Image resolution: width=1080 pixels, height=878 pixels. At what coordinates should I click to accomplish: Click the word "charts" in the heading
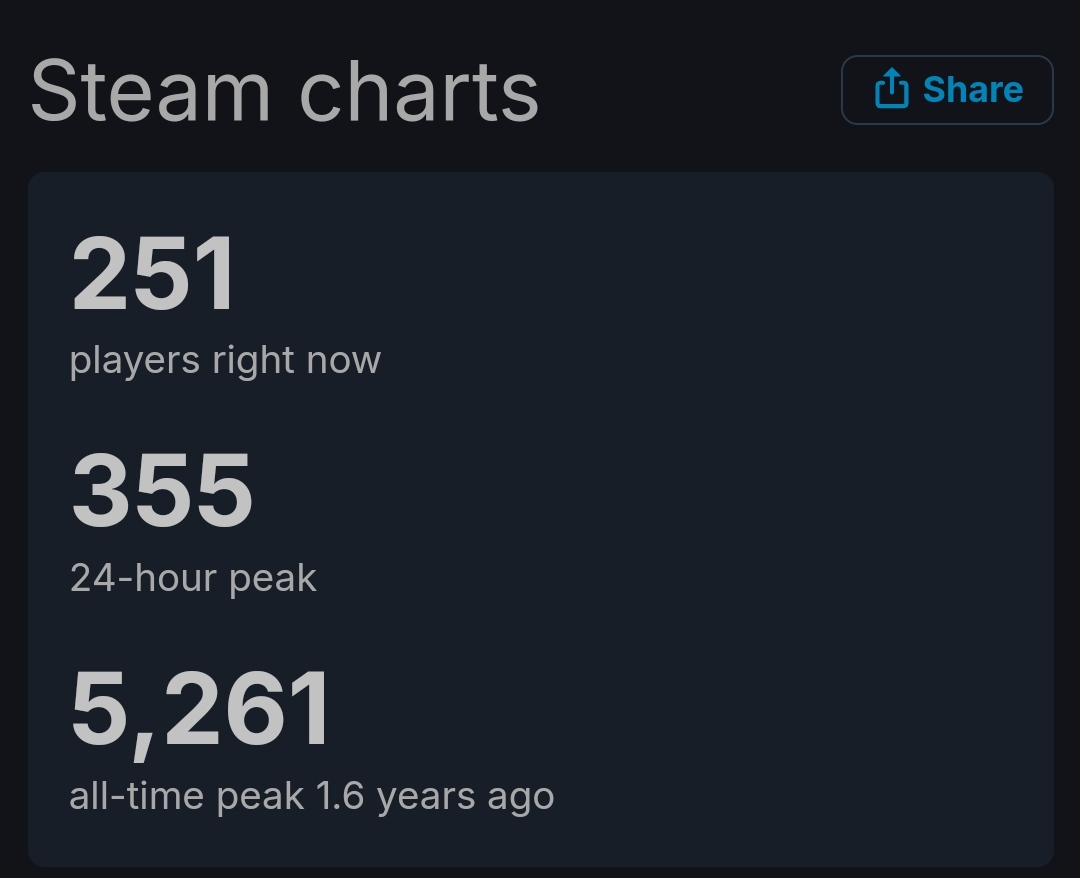(x=419, y=92)
